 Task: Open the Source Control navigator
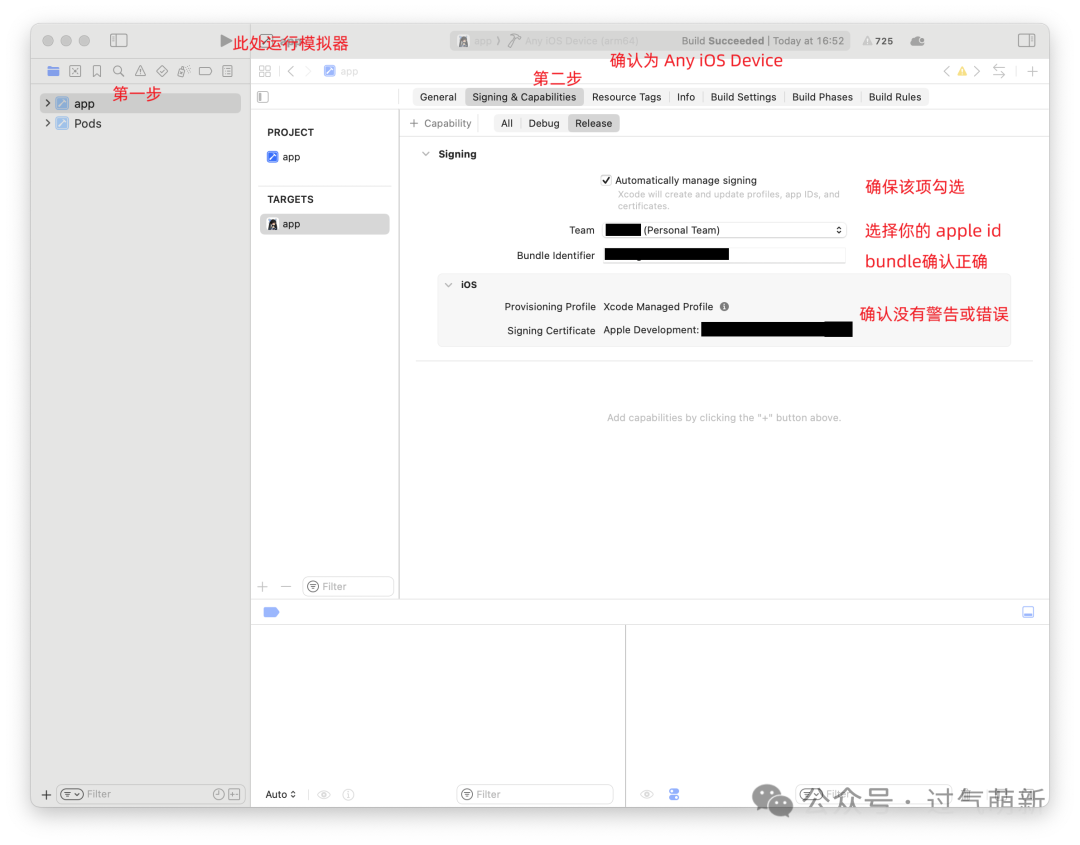pyautogui.click(x=75, y=71)
